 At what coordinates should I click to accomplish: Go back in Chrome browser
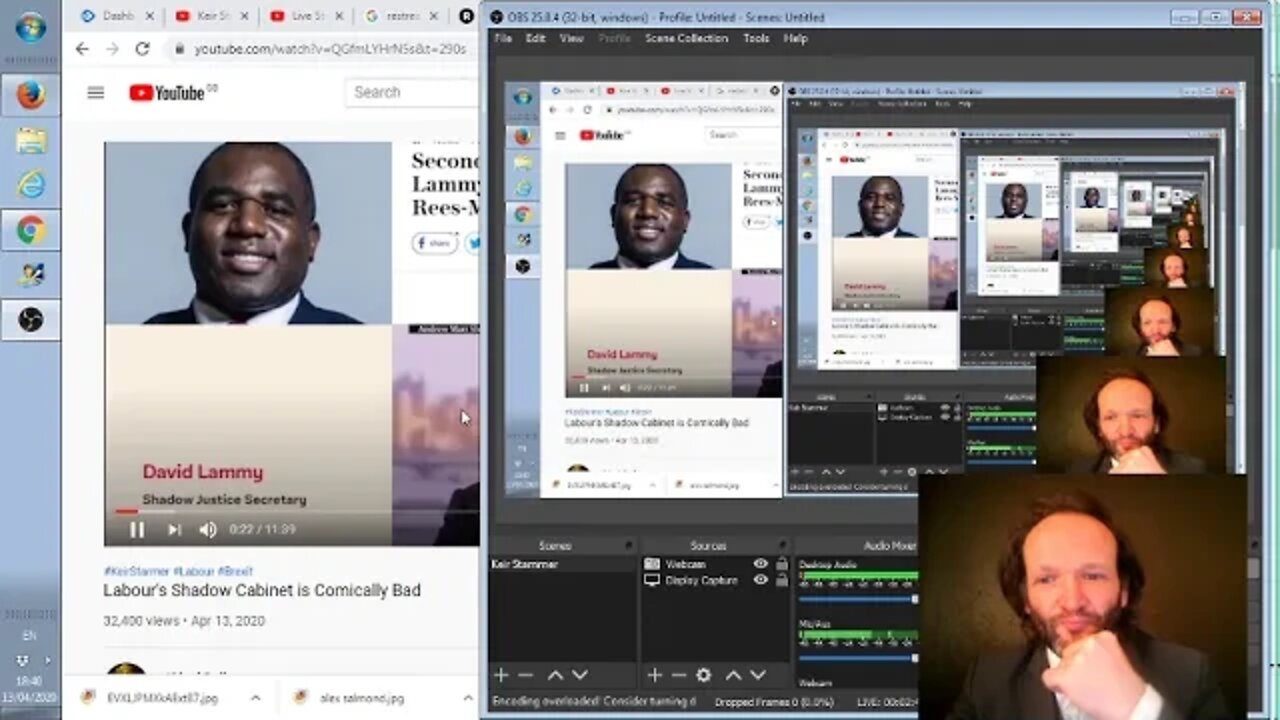82,49
